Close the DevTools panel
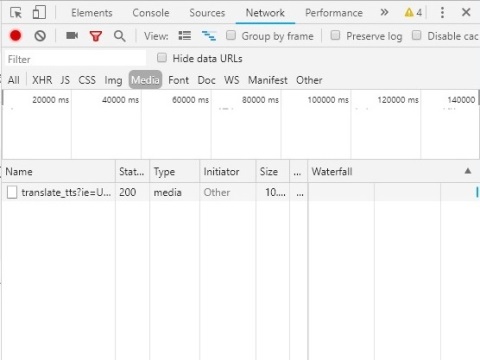Viewport: 480px width, 360px height. point(466,12)
